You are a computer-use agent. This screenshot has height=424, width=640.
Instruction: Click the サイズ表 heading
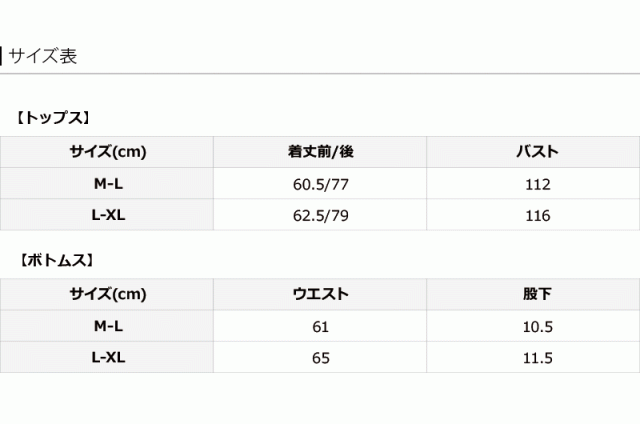click(43, 56)
